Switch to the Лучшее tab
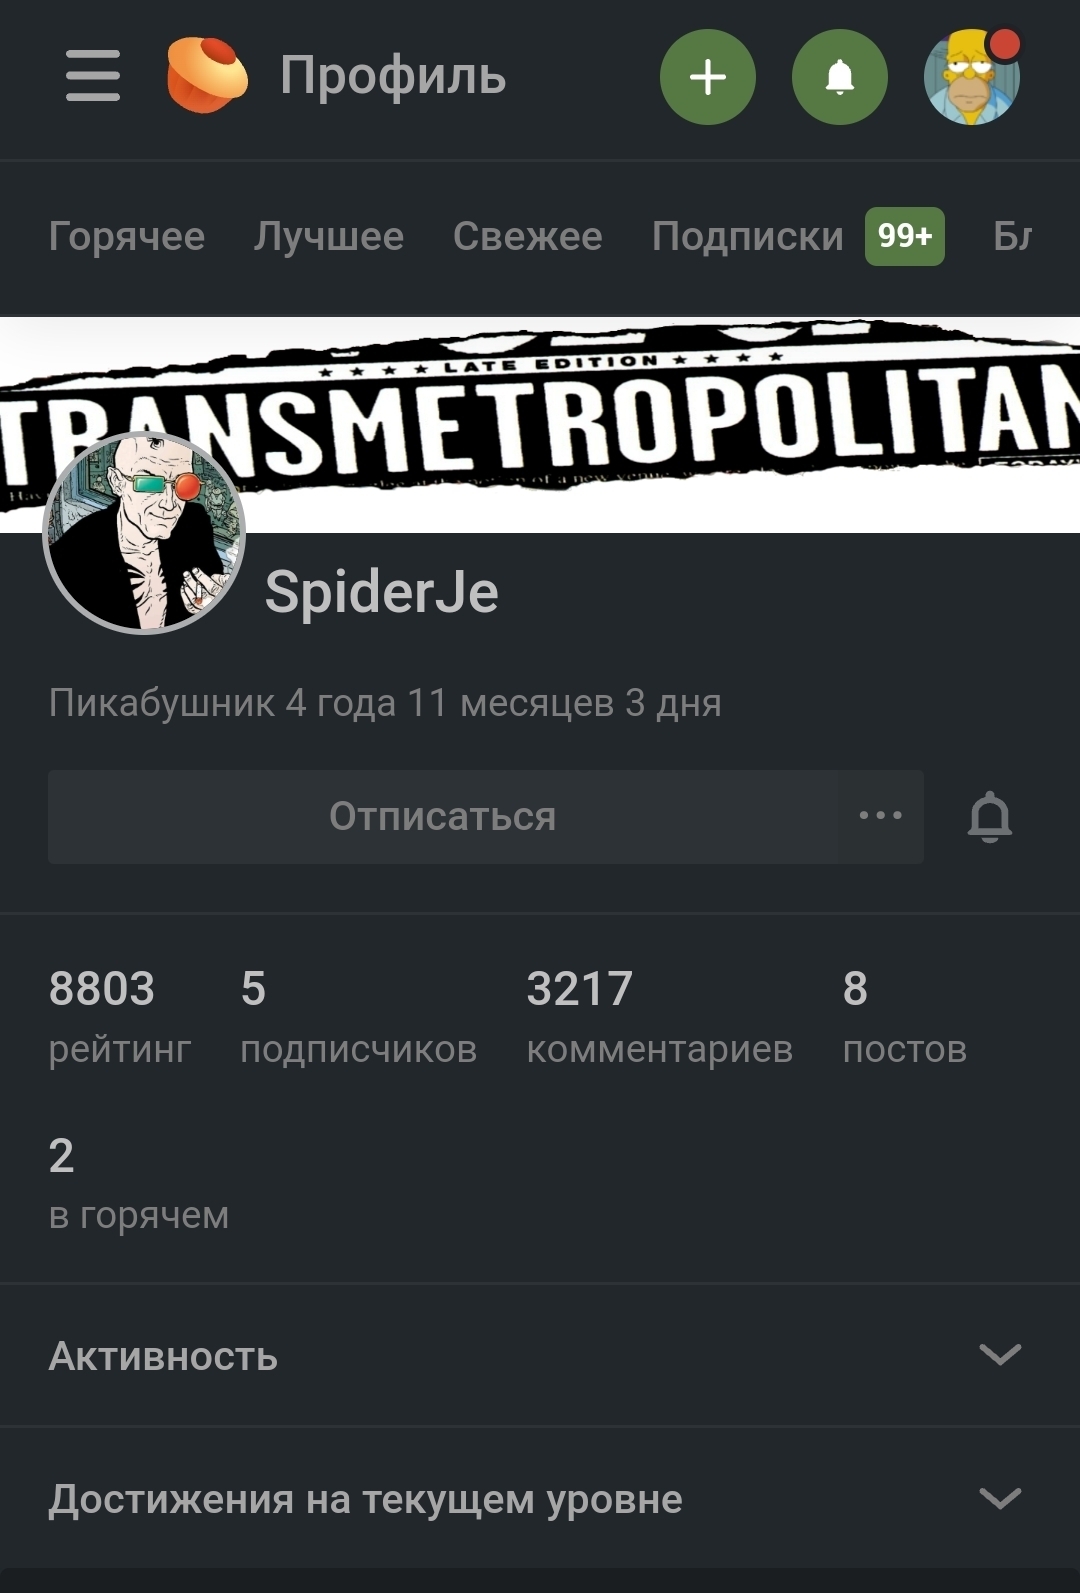This screenshot has width=1080, height=1593. click(x=329, y=236)
